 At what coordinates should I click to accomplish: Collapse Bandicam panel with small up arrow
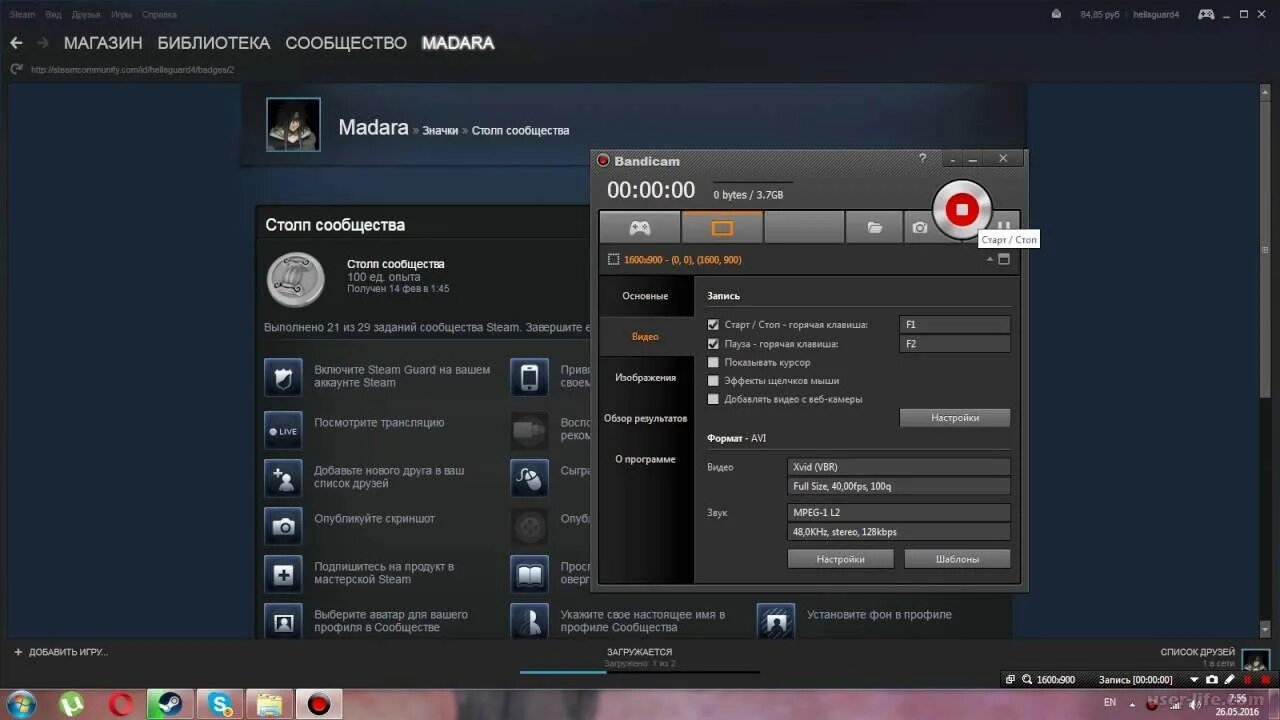pos(990,260)
